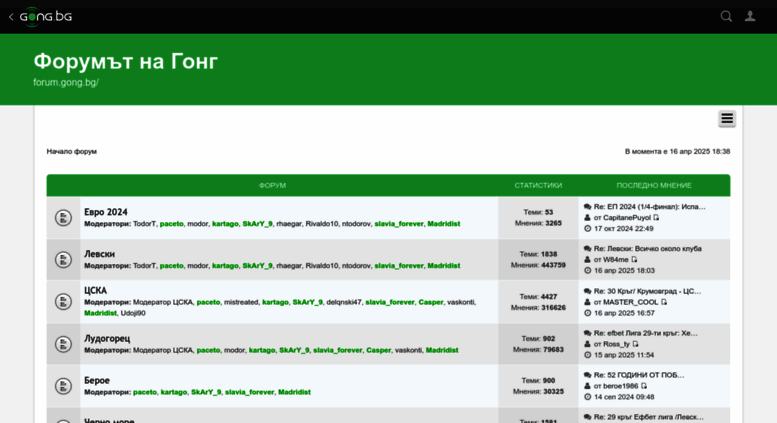This screenshot has width=777, height=423.
Task: Click moderator SkArY_9 in the Берое row
Action: 206,392
